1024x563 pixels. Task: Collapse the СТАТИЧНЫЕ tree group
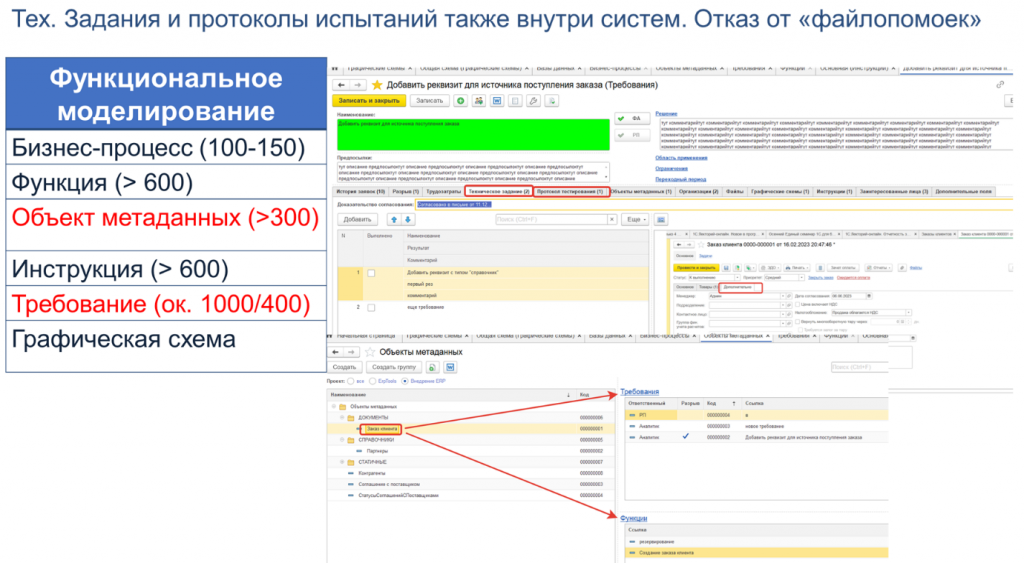(x=342, y=462)
